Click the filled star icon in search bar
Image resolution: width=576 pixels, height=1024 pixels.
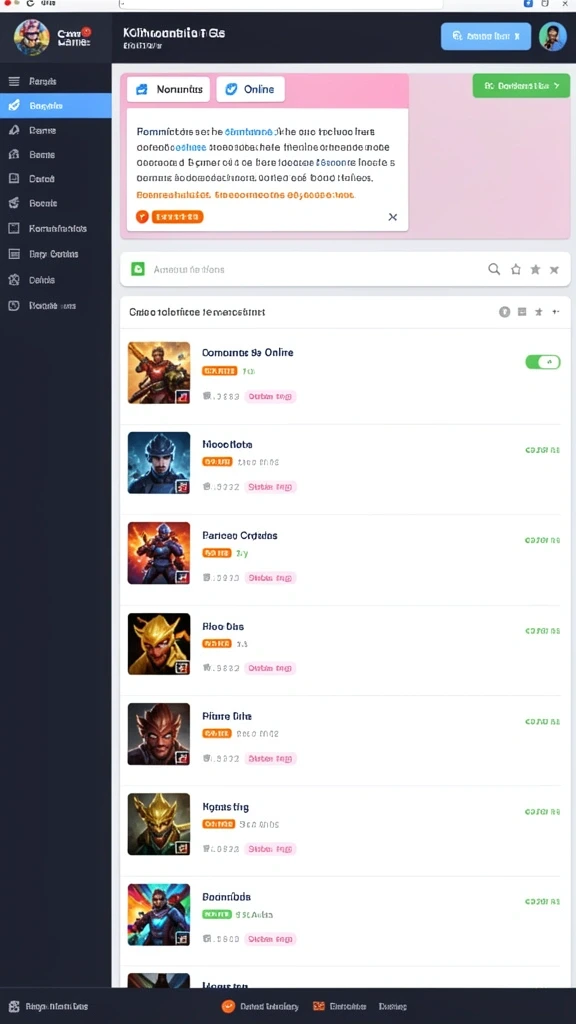coord(536,269)
